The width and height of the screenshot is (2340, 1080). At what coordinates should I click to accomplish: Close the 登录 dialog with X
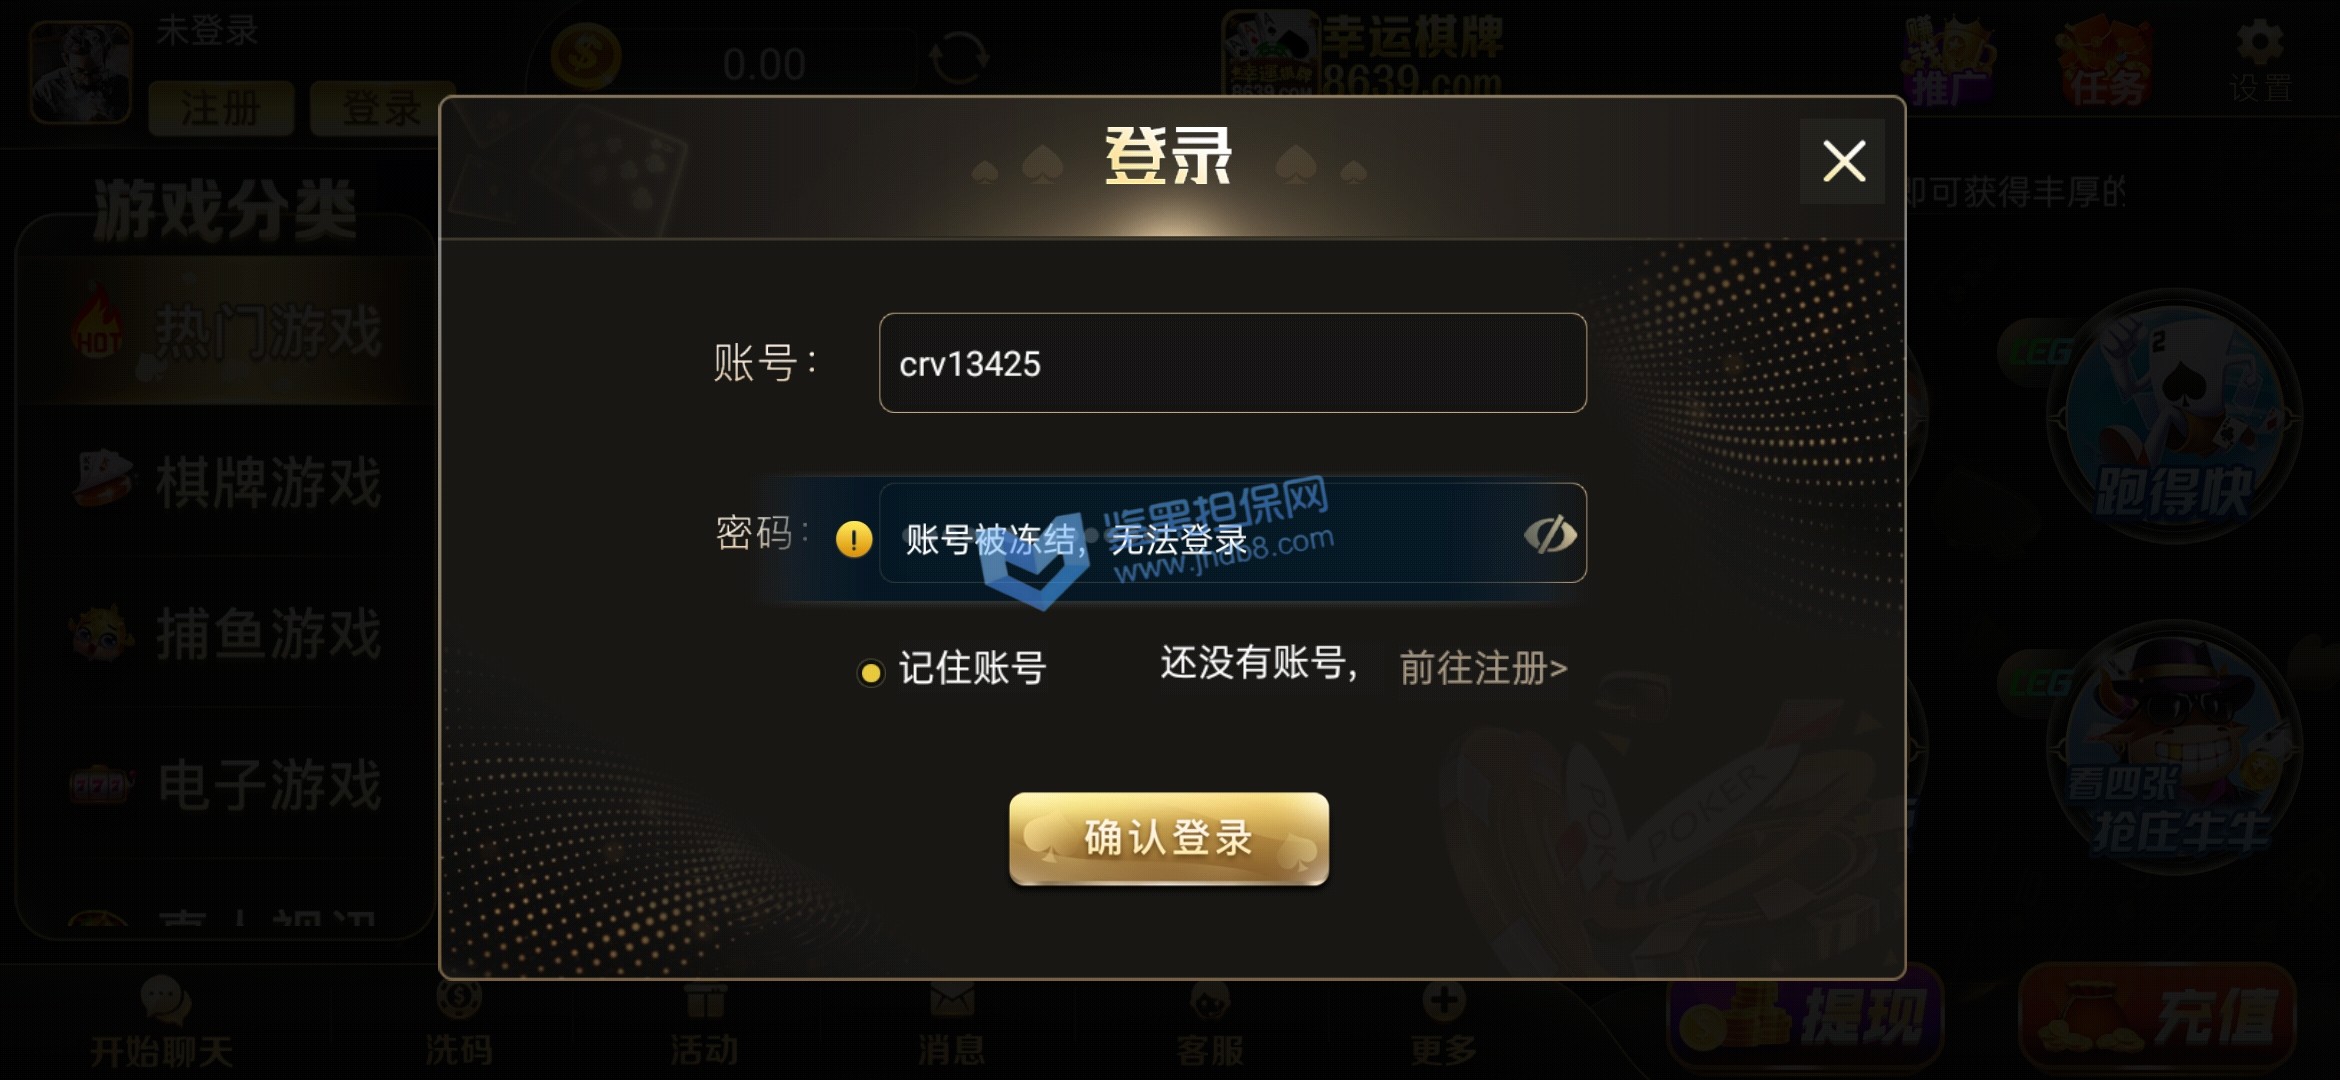[1843, 161]
